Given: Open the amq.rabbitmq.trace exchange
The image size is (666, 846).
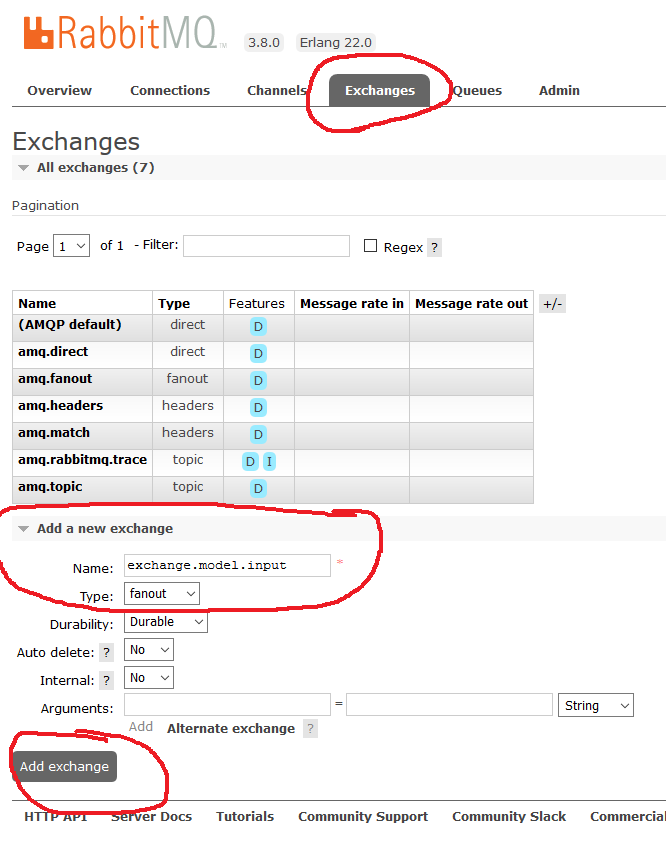Looking at the screenshot, I should [83, 460].
